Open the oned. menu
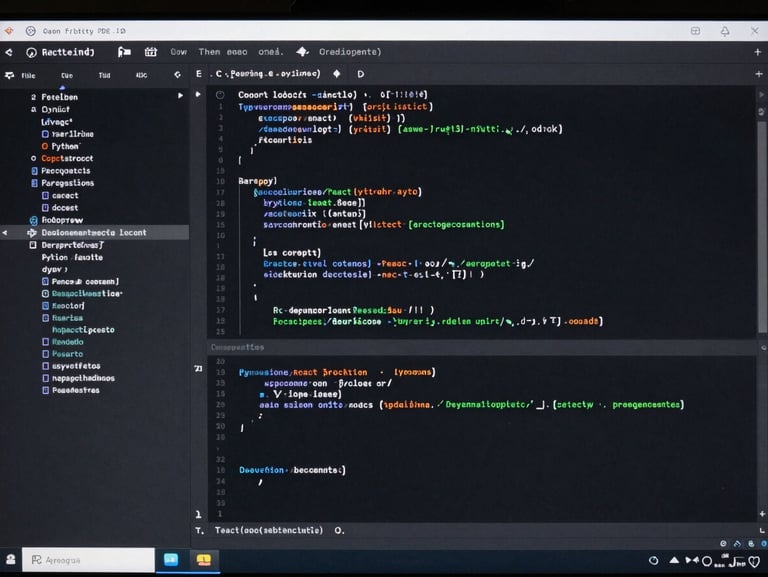 pos(270,52)
